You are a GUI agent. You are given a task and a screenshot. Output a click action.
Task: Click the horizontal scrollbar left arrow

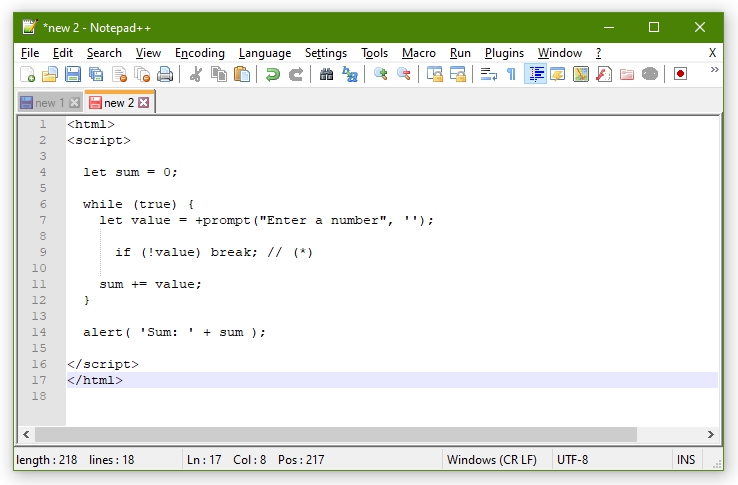(x=26, y=434)
